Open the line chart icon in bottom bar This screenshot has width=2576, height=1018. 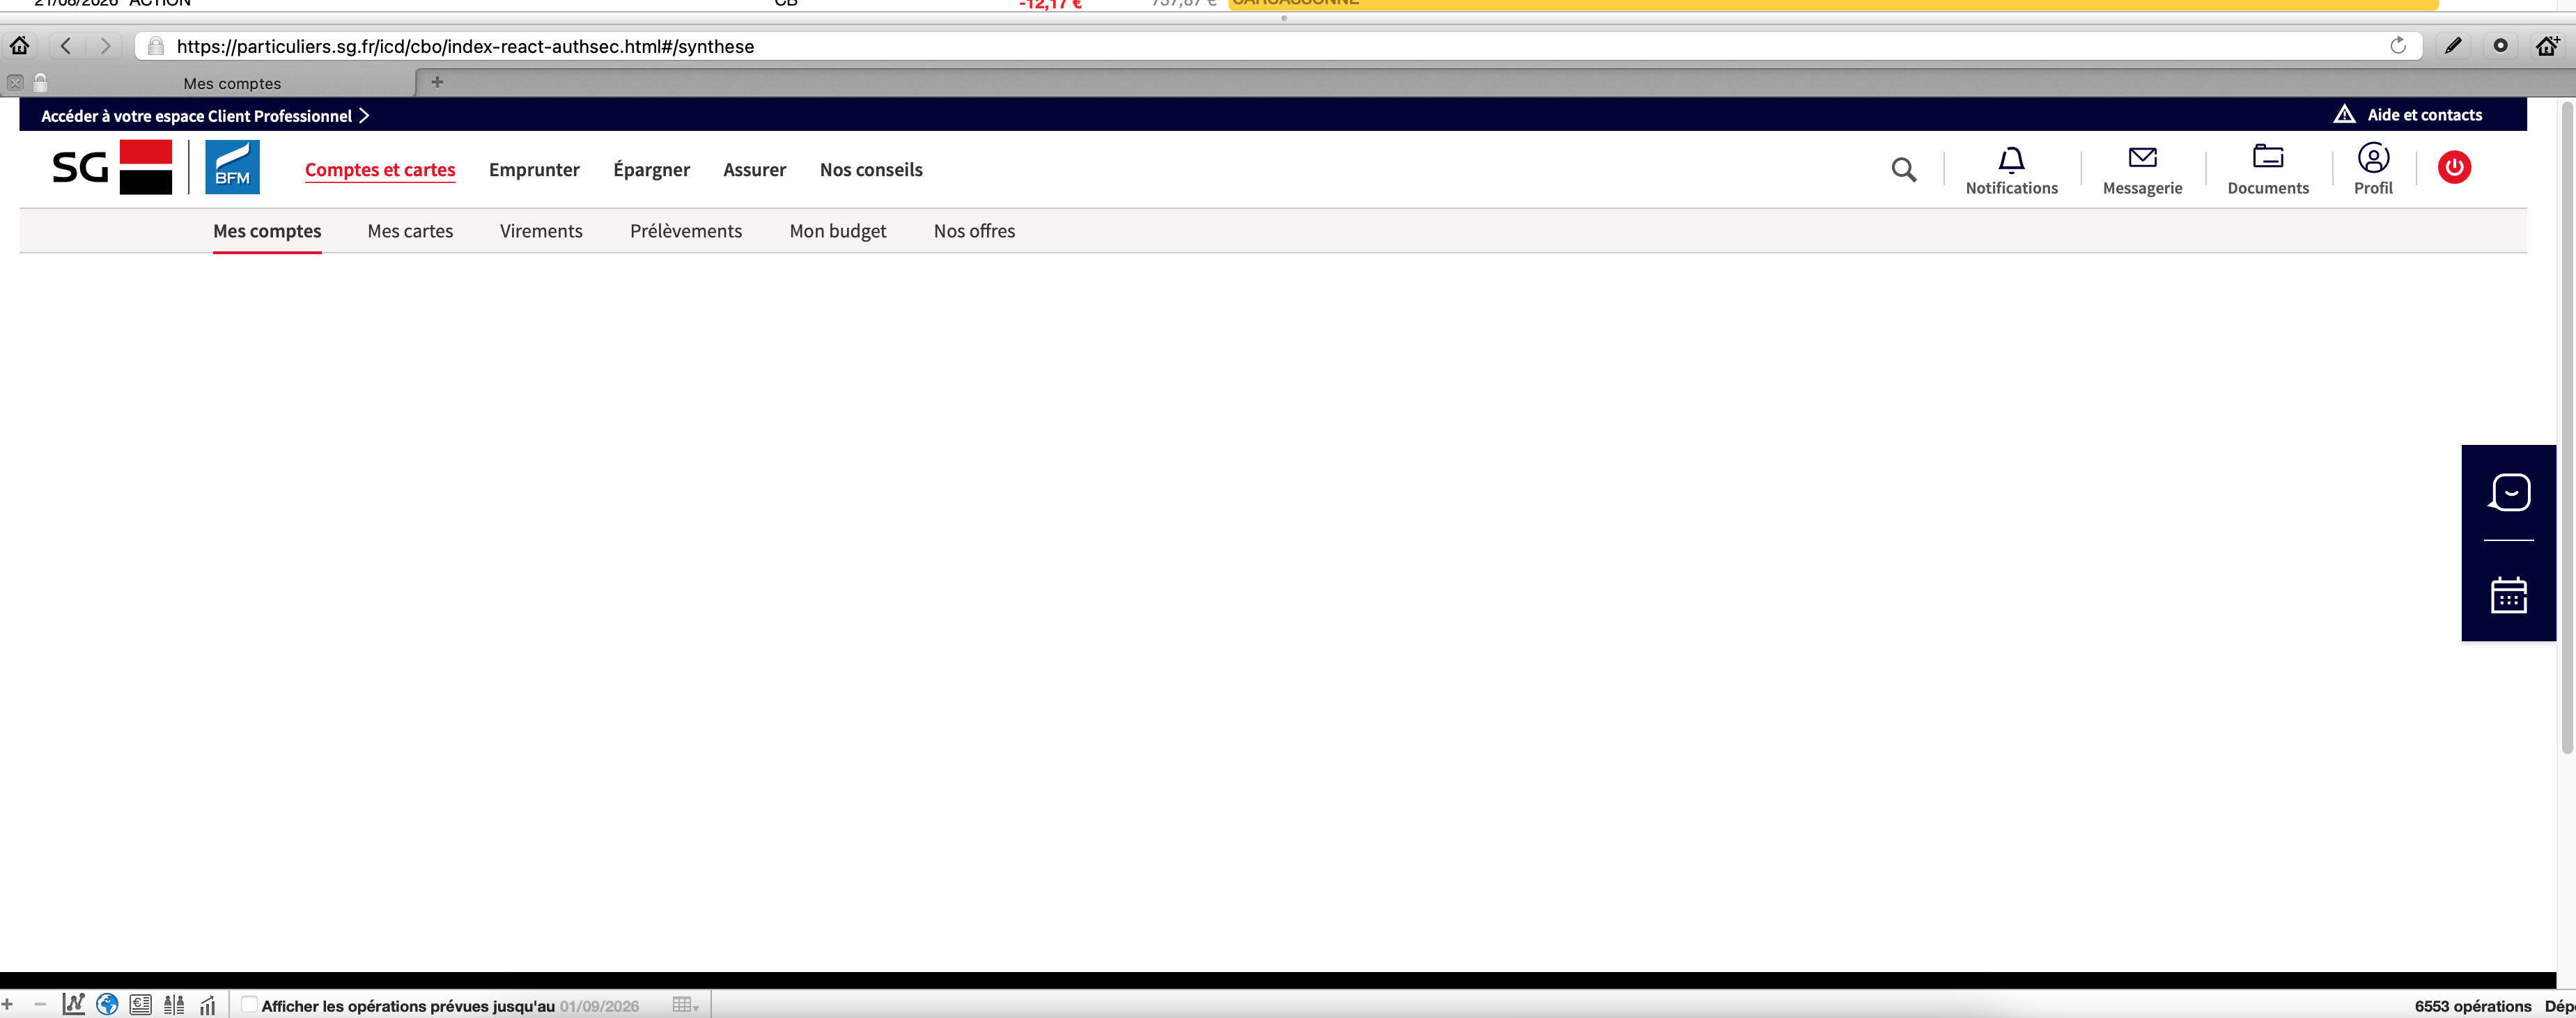click(73, 1004)
